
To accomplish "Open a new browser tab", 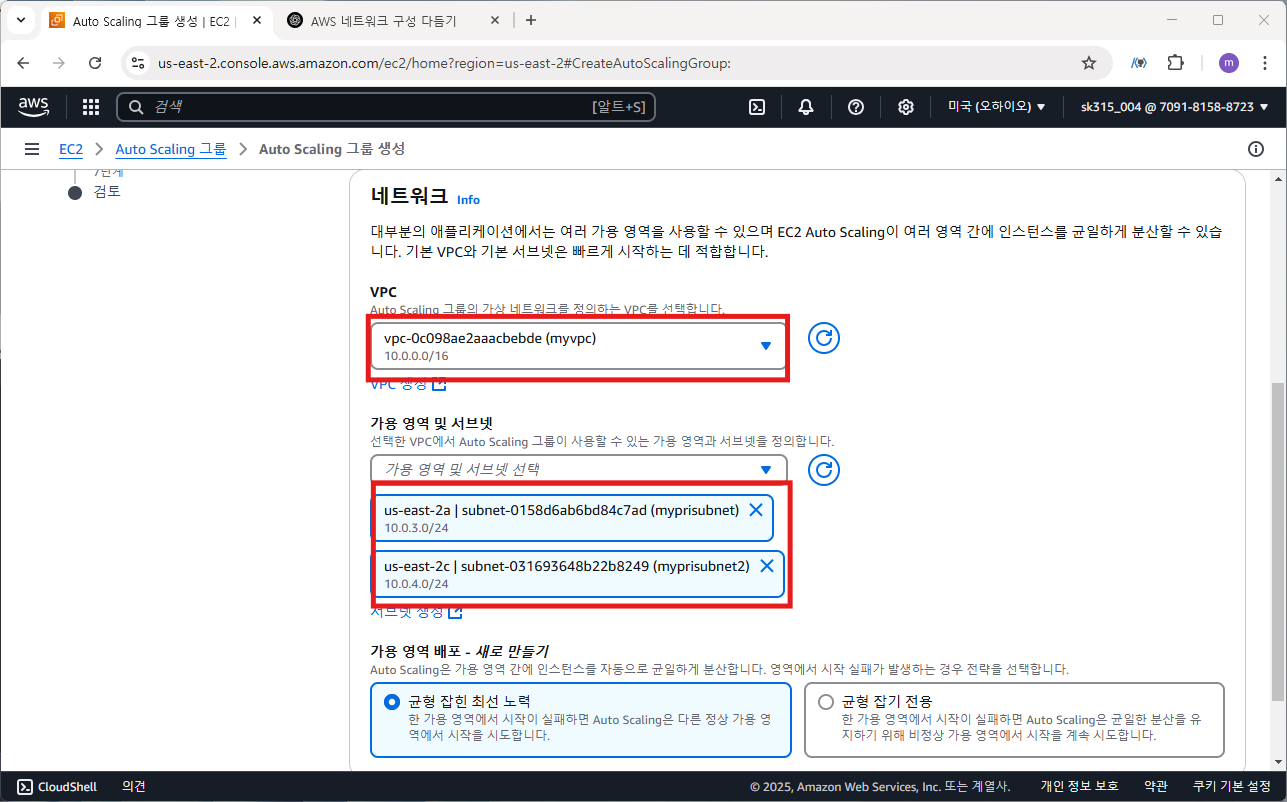I will click(530, 20).
